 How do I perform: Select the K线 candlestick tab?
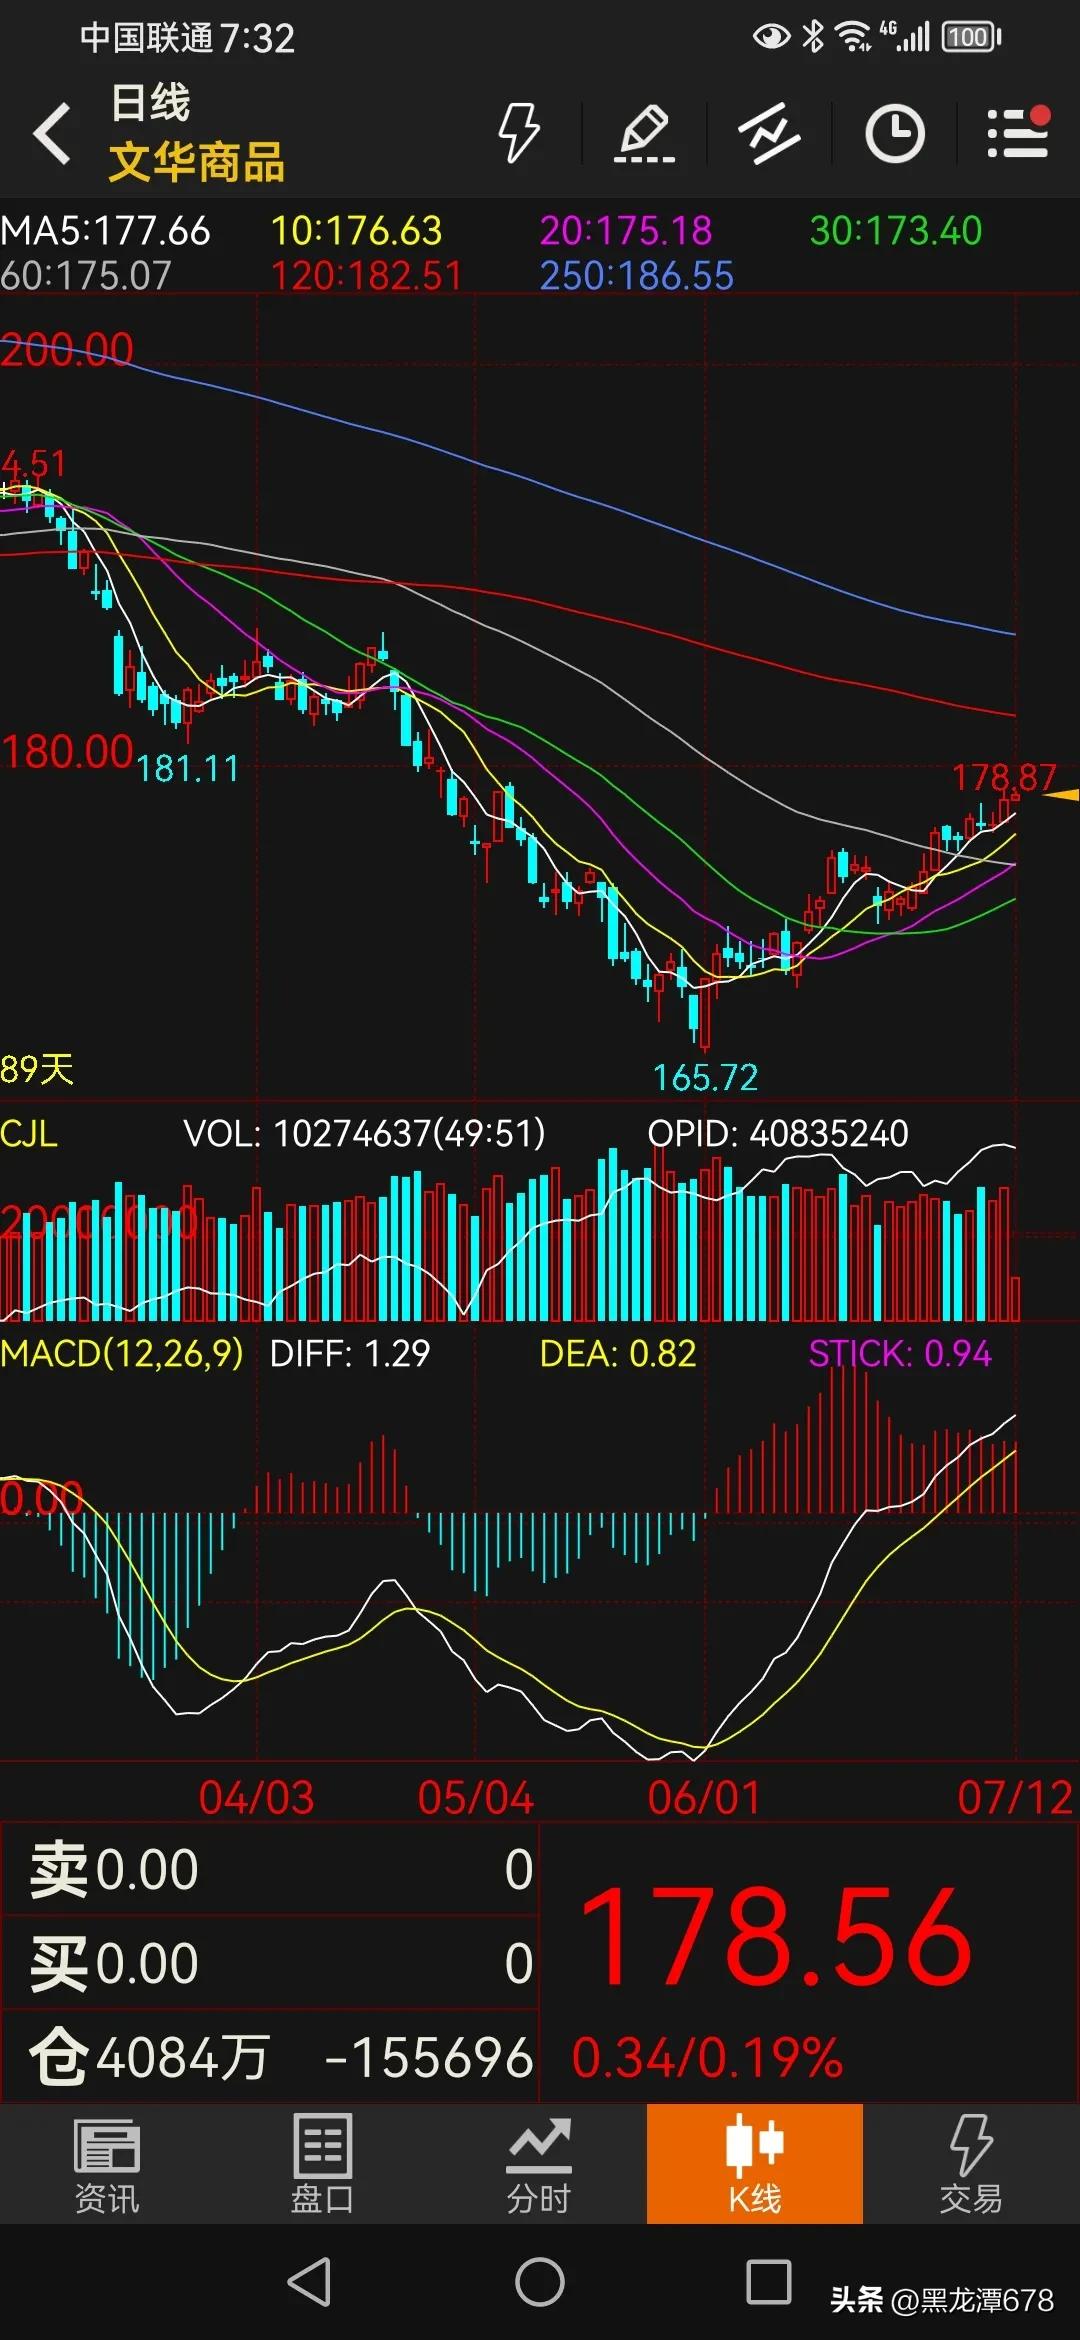pos(755,2164)
